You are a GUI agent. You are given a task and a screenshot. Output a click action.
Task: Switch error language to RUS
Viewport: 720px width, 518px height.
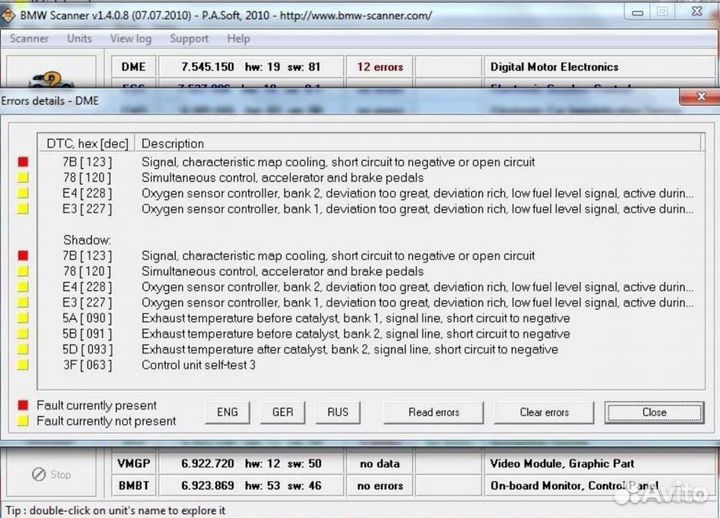[338, 412]
